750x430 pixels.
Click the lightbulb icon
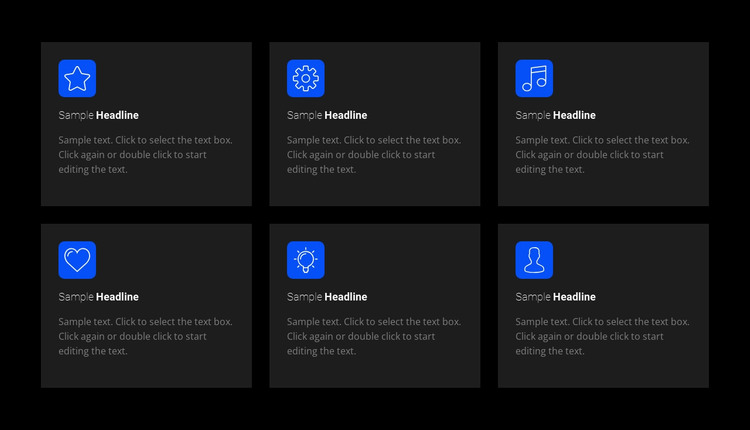[x=306, y=260]
